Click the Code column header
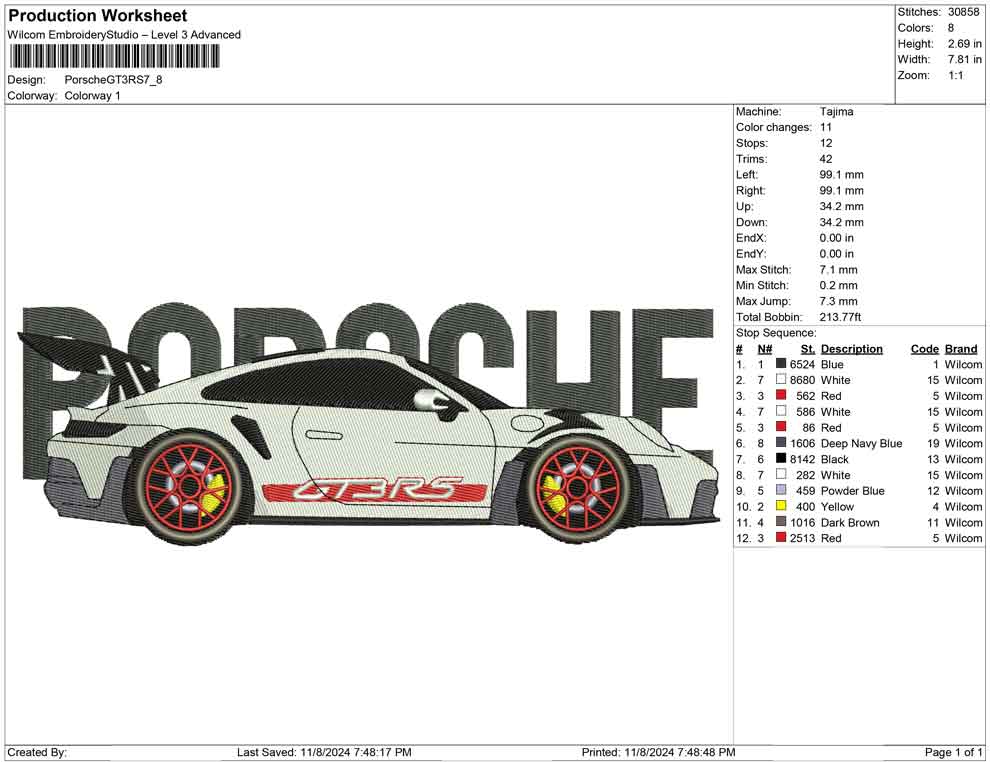 [925, 348]
